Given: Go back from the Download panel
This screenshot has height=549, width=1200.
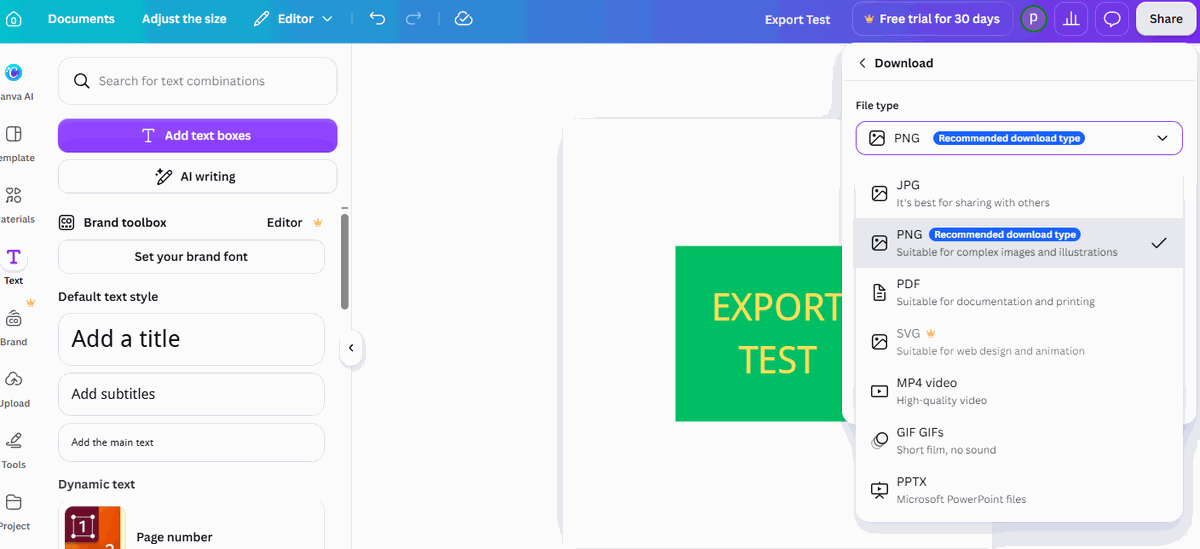Looking at the screenshot, I should [x=862, y=63].
